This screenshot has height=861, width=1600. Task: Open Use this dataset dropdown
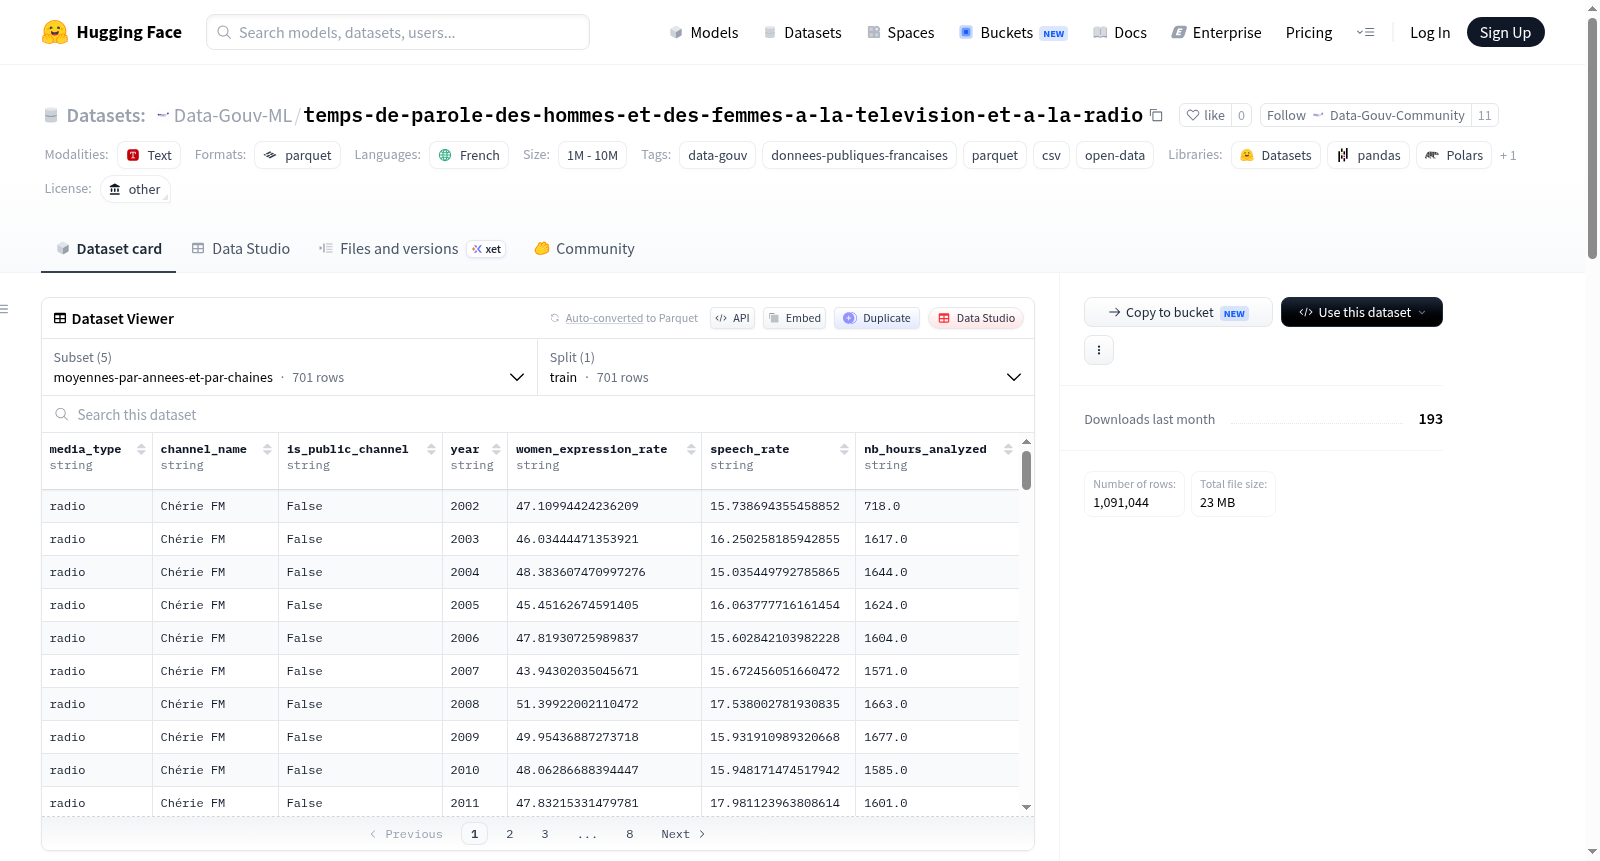tap(1362, 312)
